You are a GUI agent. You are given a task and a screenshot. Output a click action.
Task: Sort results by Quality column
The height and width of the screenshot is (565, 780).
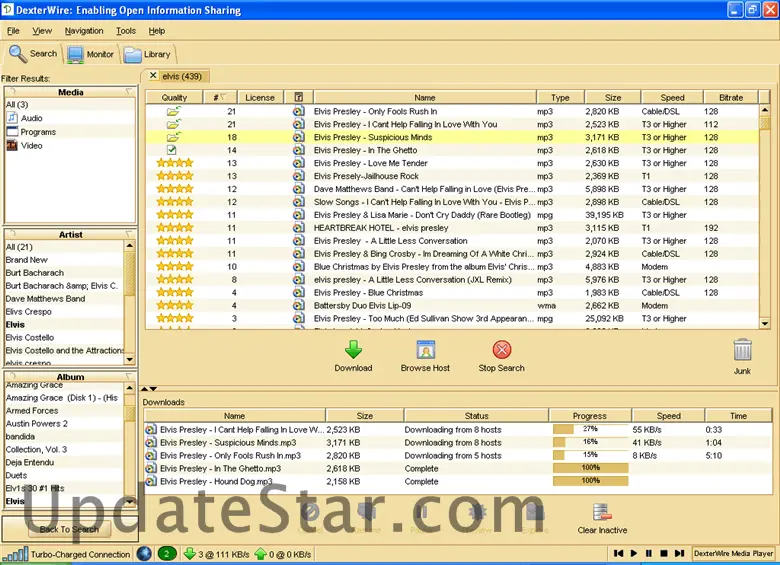click(x=174, y=97)
